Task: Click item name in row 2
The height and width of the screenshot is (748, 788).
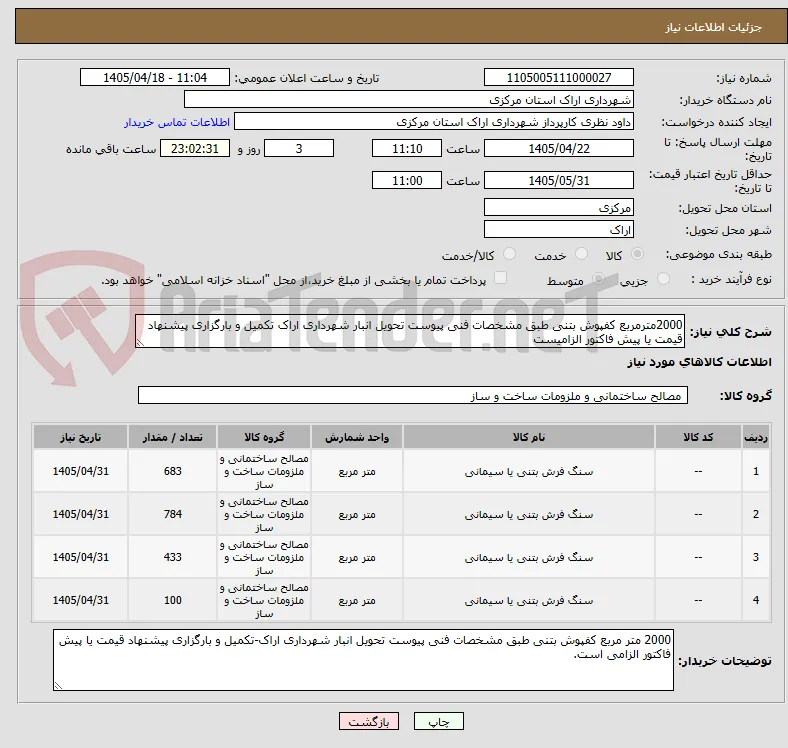Action: pos(529,515)
